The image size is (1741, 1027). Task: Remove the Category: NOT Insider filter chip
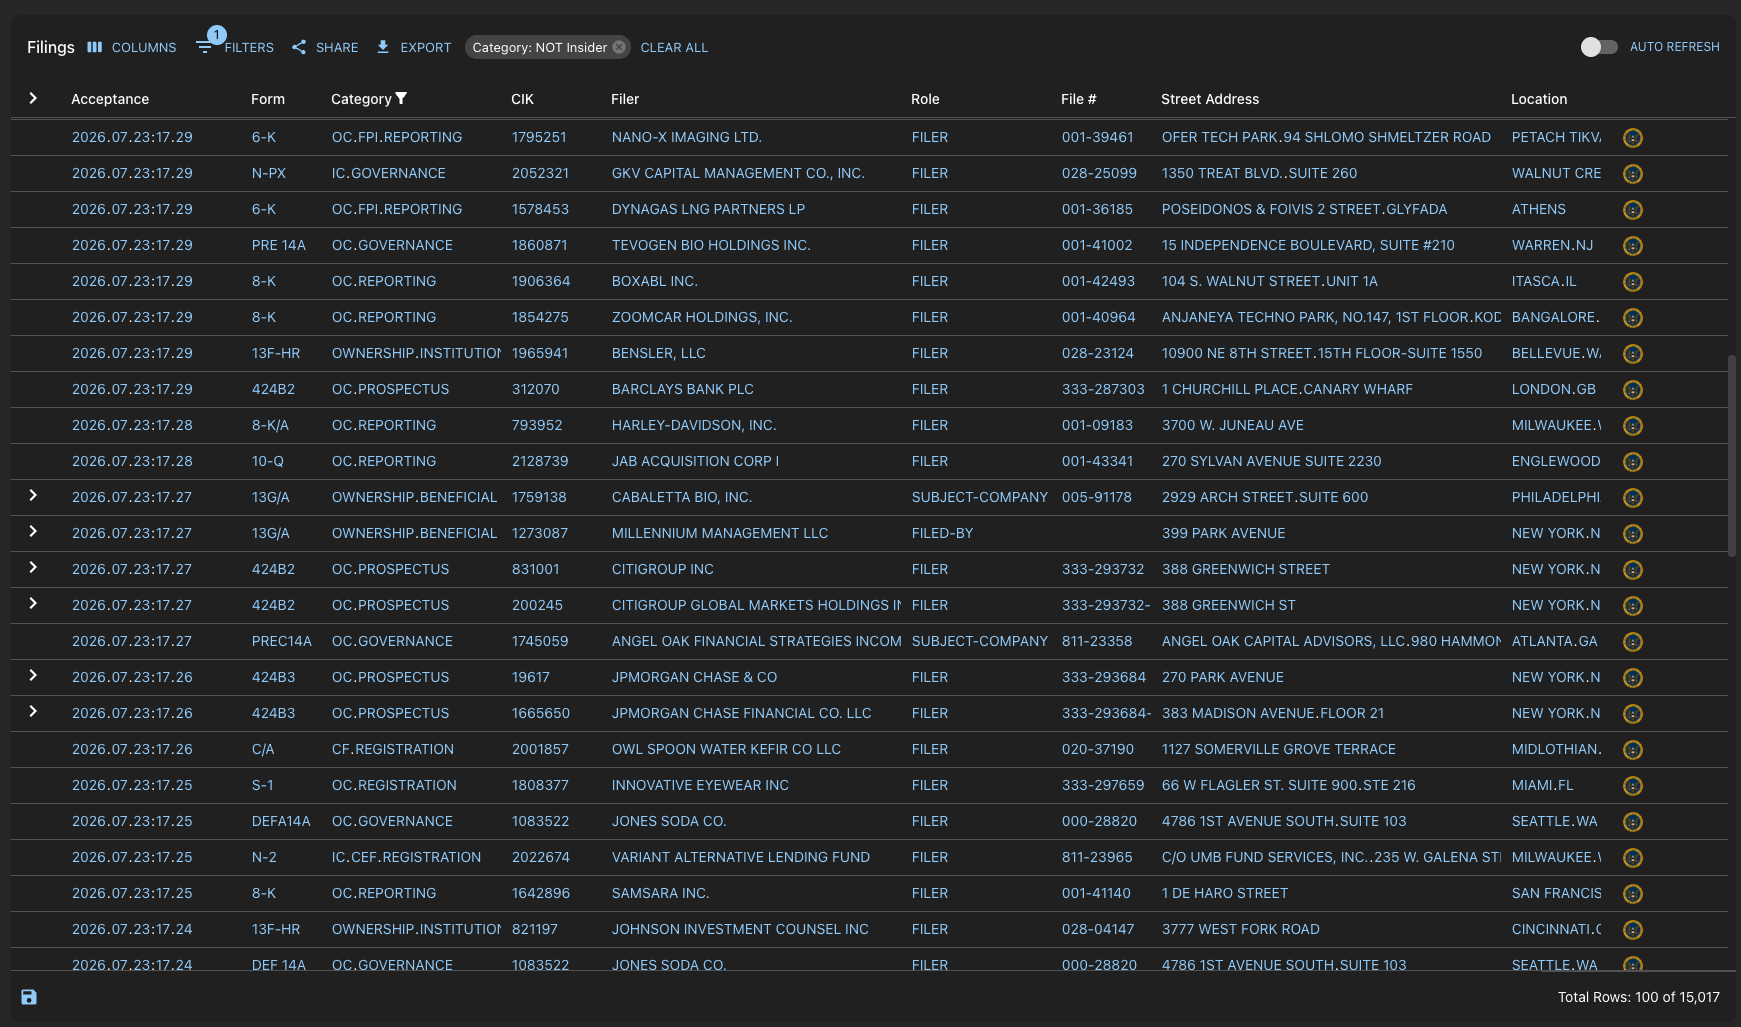click(619, 47)
